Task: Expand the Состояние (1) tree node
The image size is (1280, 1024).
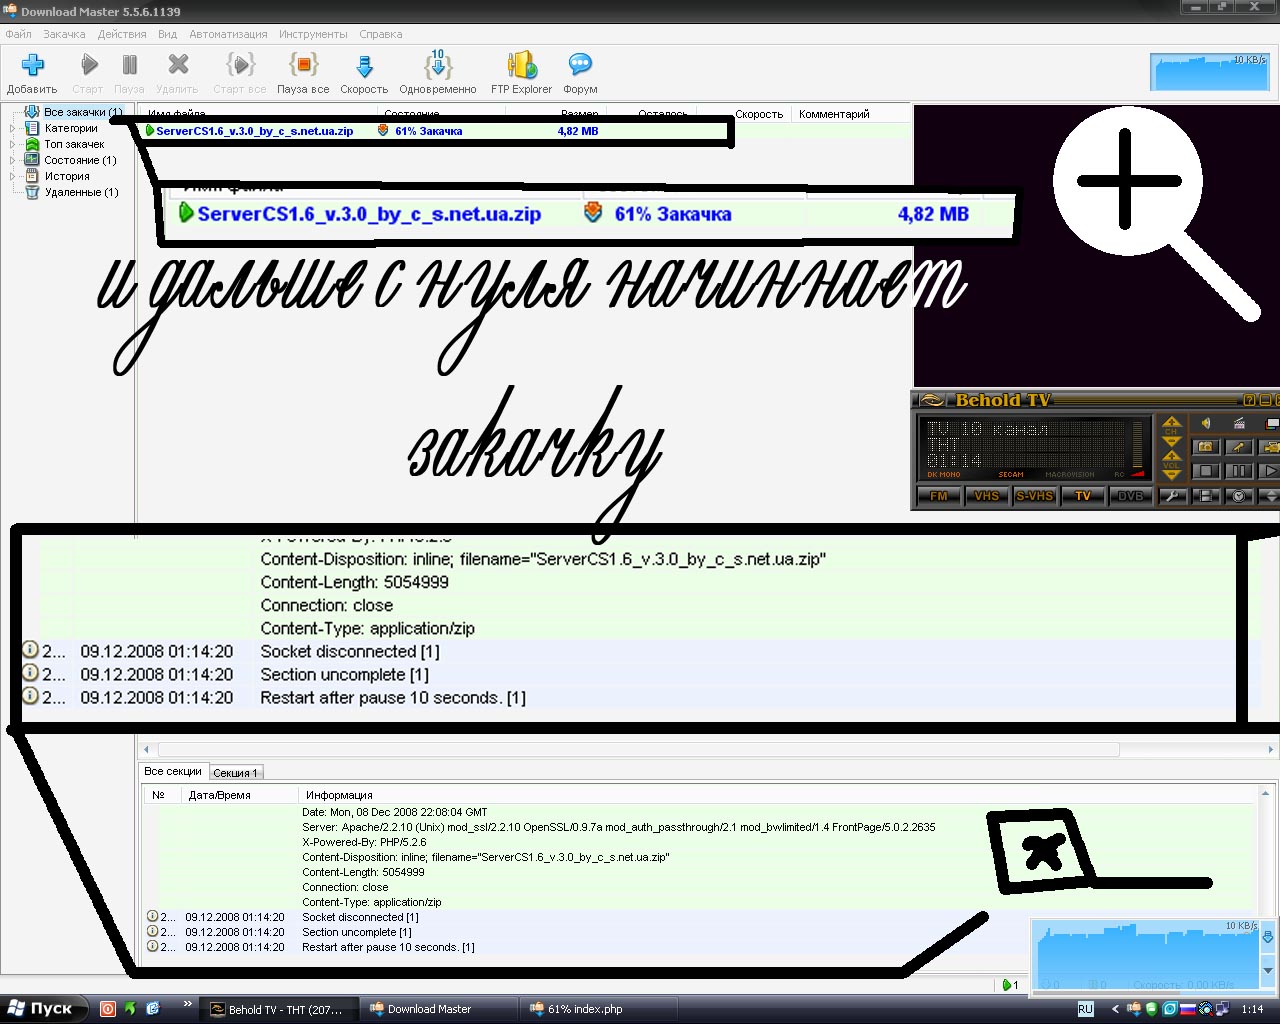Action: [13, 160]
